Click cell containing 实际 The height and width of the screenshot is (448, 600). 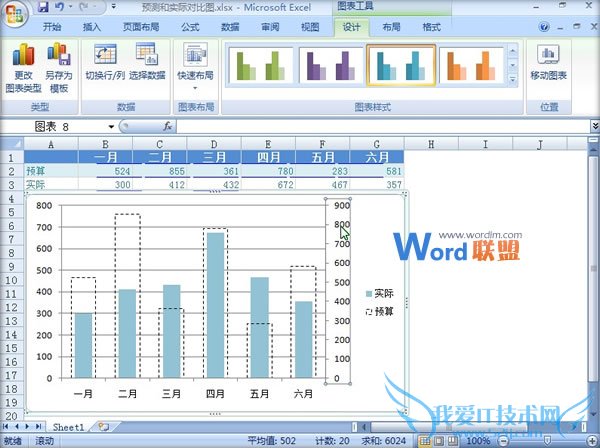[51, 185]
